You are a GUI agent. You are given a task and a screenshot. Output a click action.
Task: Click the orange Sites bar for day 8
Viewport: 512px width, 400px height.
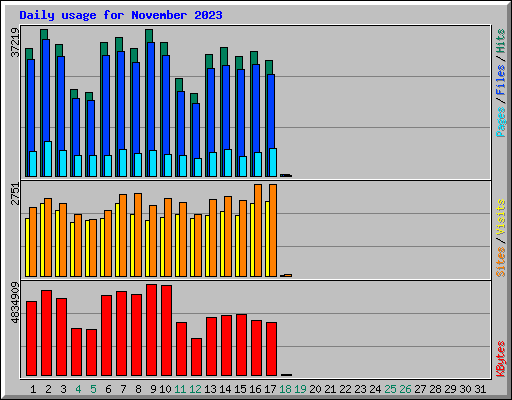(138, 235)
